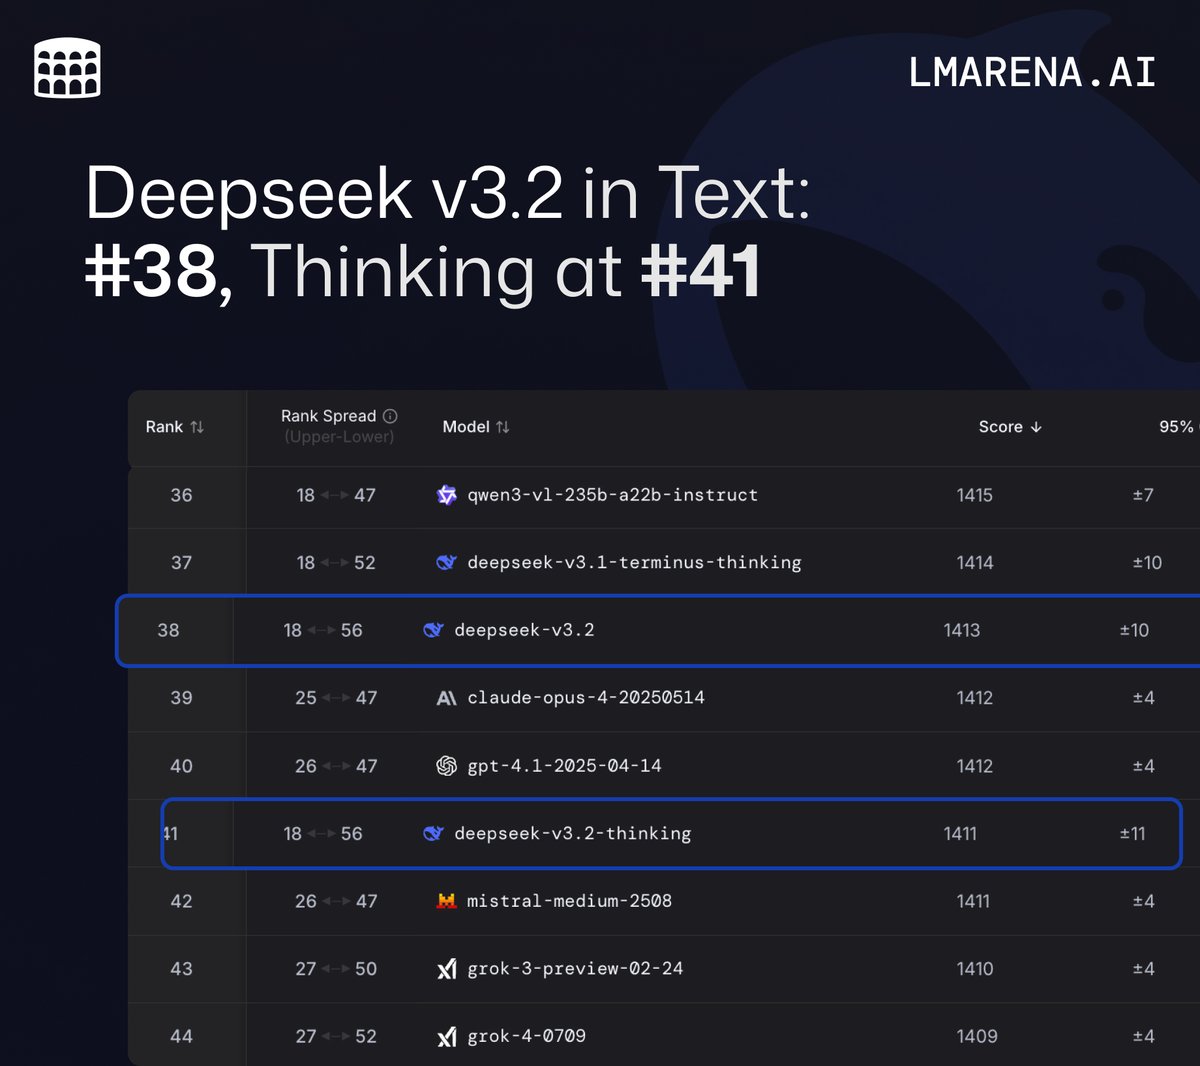
Task: Open deepseek-v3.1-terminus-thinking model name
Action: tap(634, 563)
